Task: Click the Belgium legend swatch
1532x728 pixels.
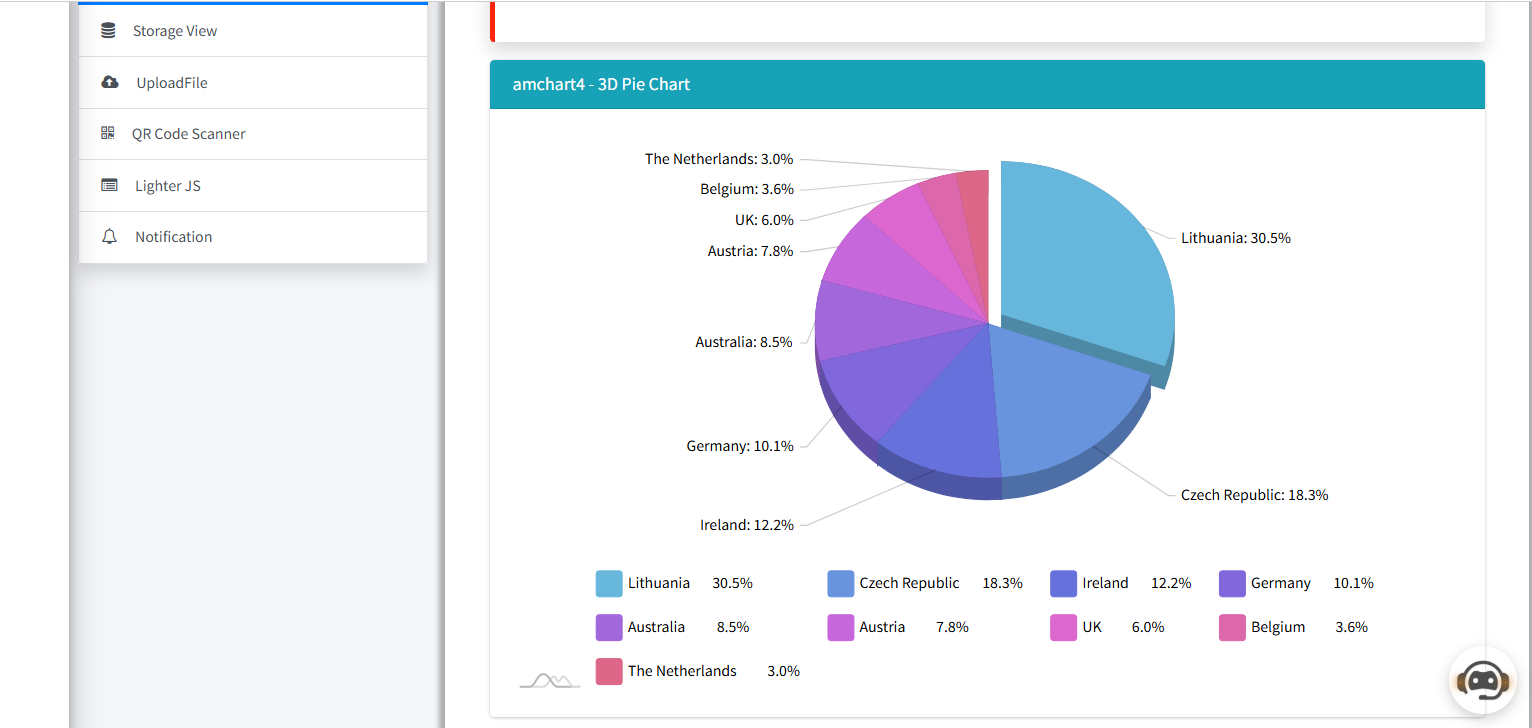Action: click(x=1233, y=627)
